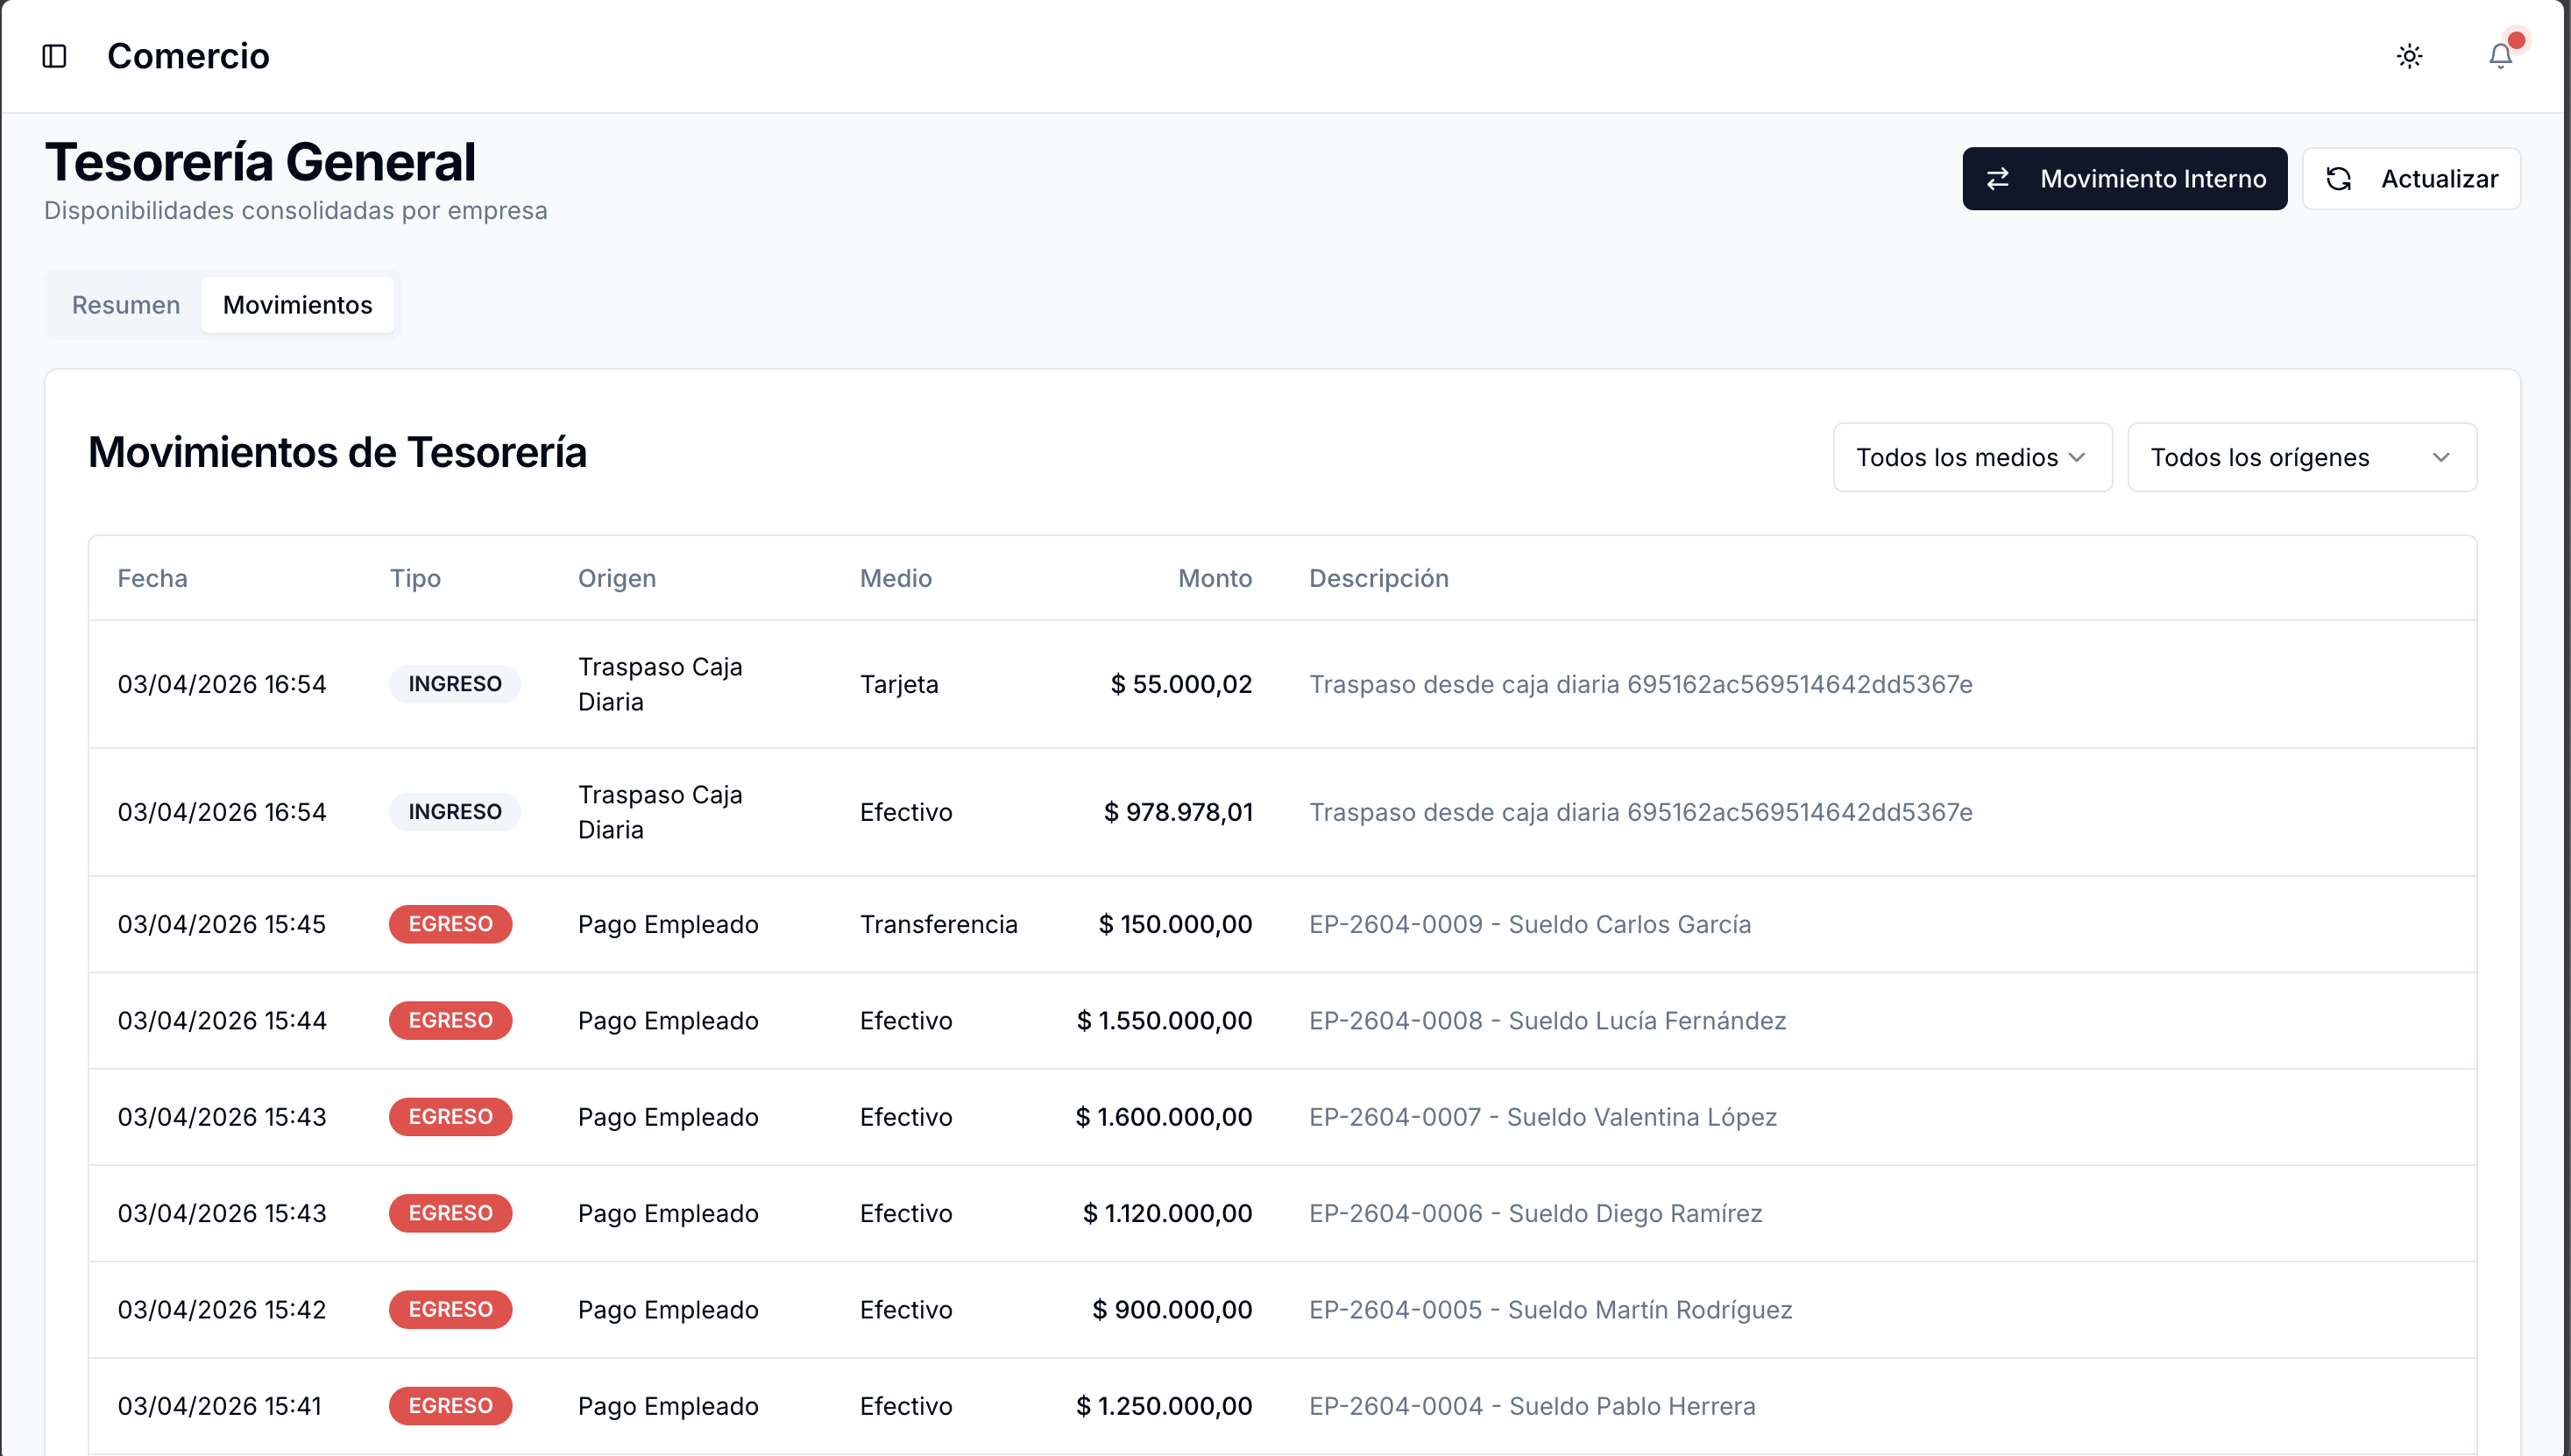
Task: Toggle the sidebar panel icon
Action: click(54, 56)
